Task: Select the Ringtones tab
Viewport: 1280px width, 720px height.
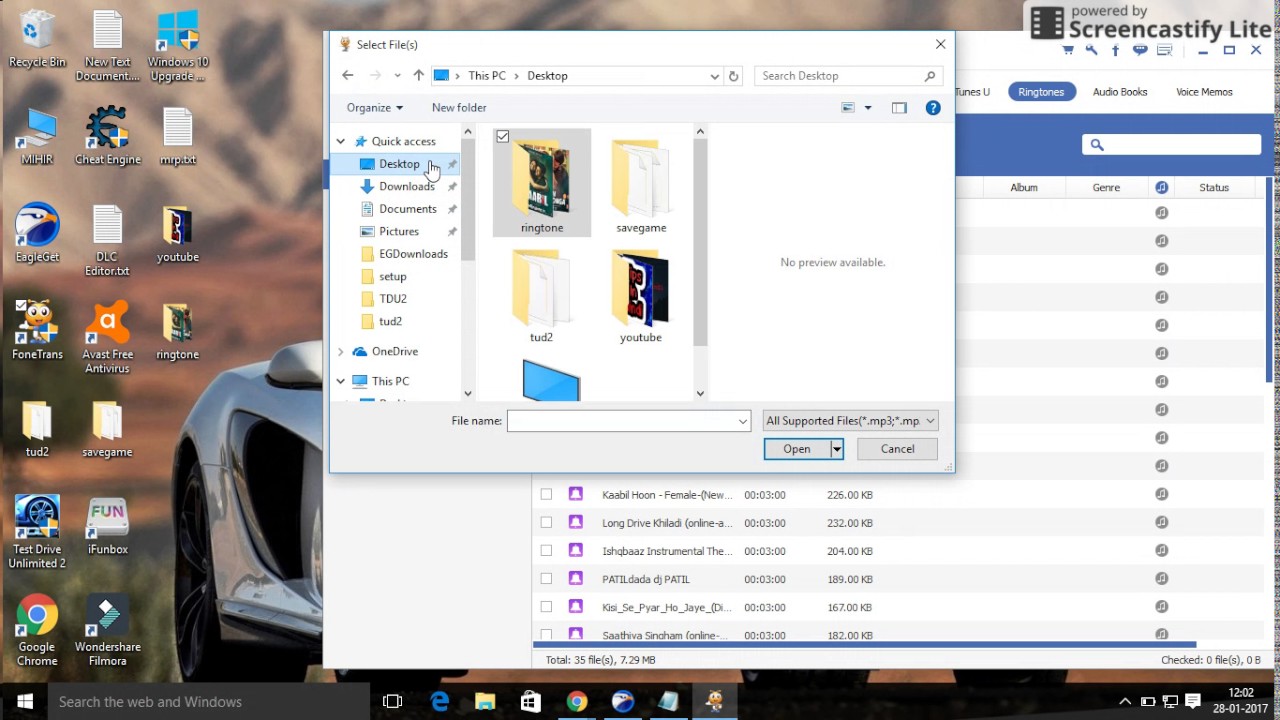Action: [1041, 91]
